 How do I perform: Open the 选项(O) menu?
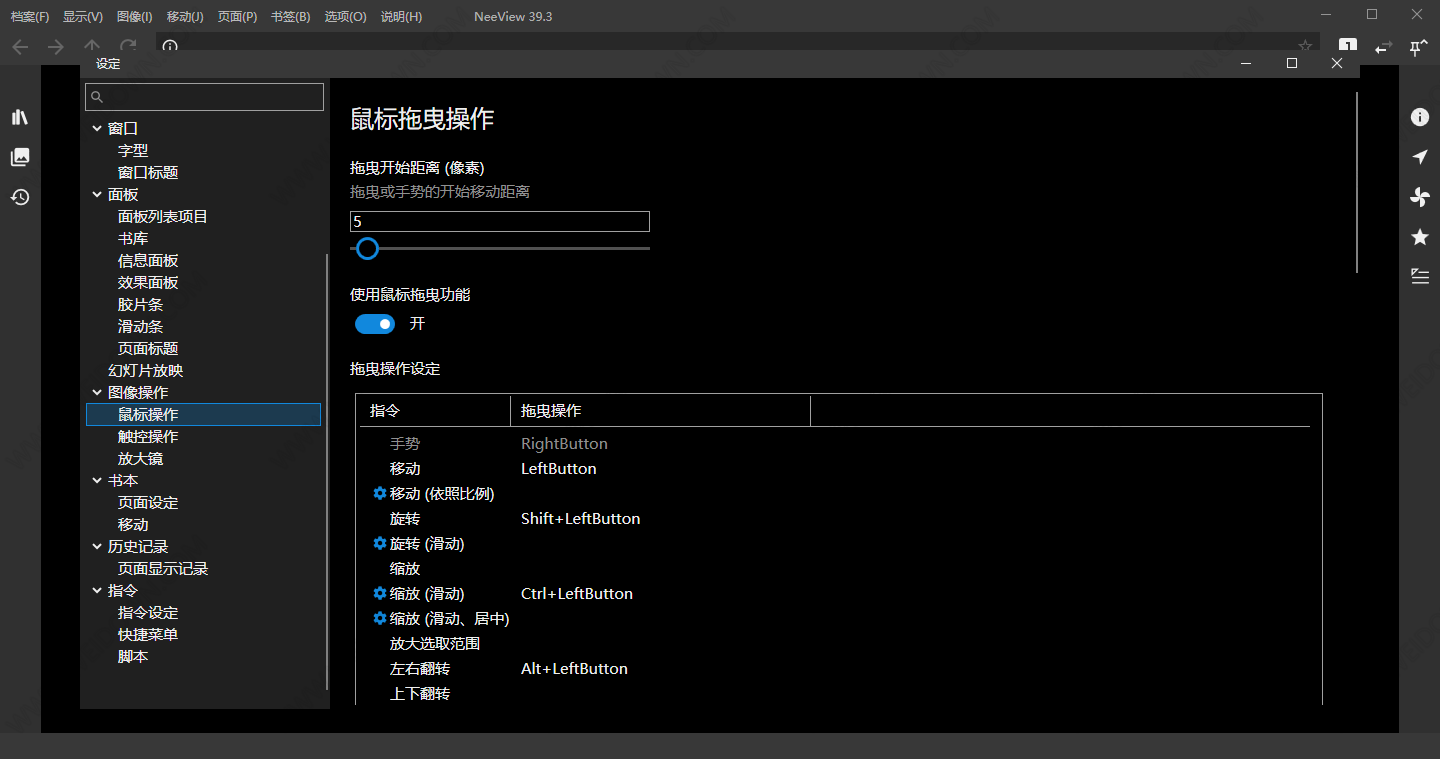(346, 17)
